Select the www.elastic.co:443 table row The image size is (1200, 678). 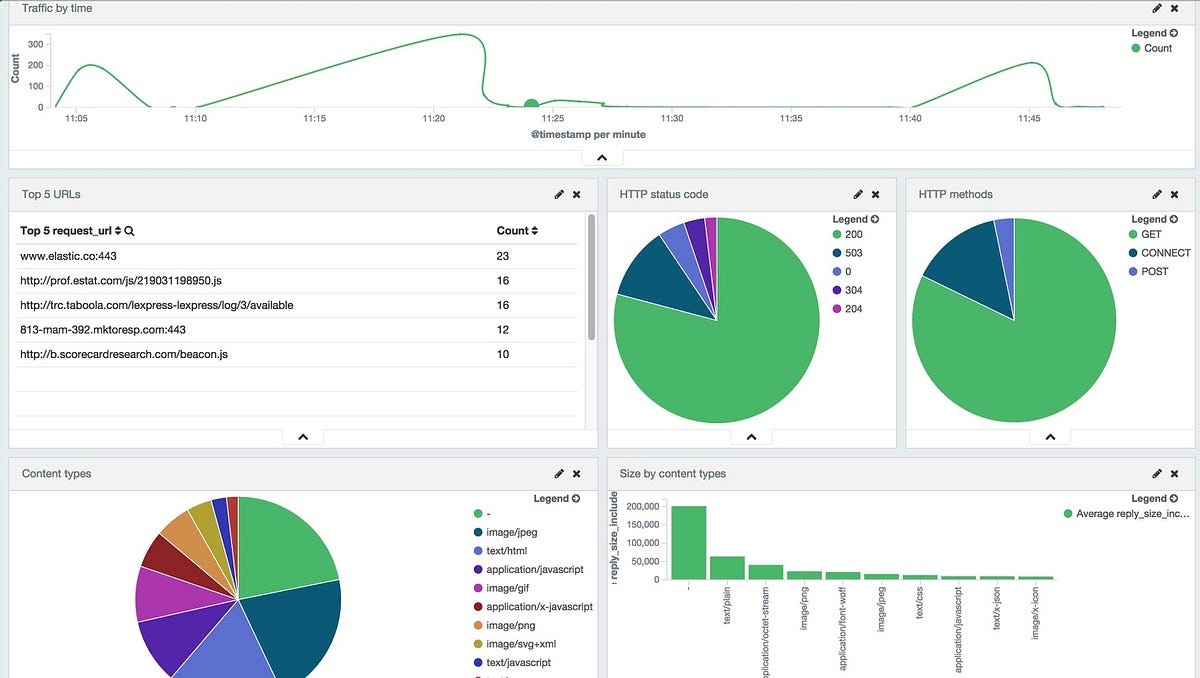pyautogui.click(x=298, y=256)
